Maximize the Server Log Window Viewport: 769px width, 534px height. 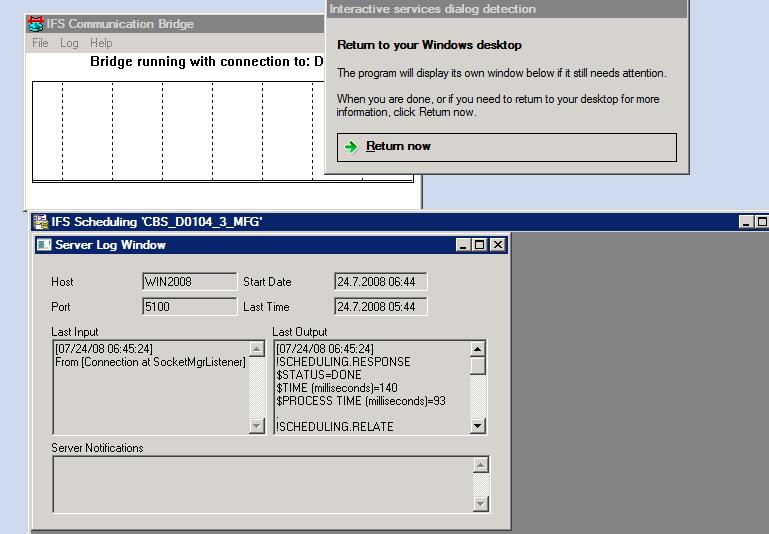[x=480, y=245]
